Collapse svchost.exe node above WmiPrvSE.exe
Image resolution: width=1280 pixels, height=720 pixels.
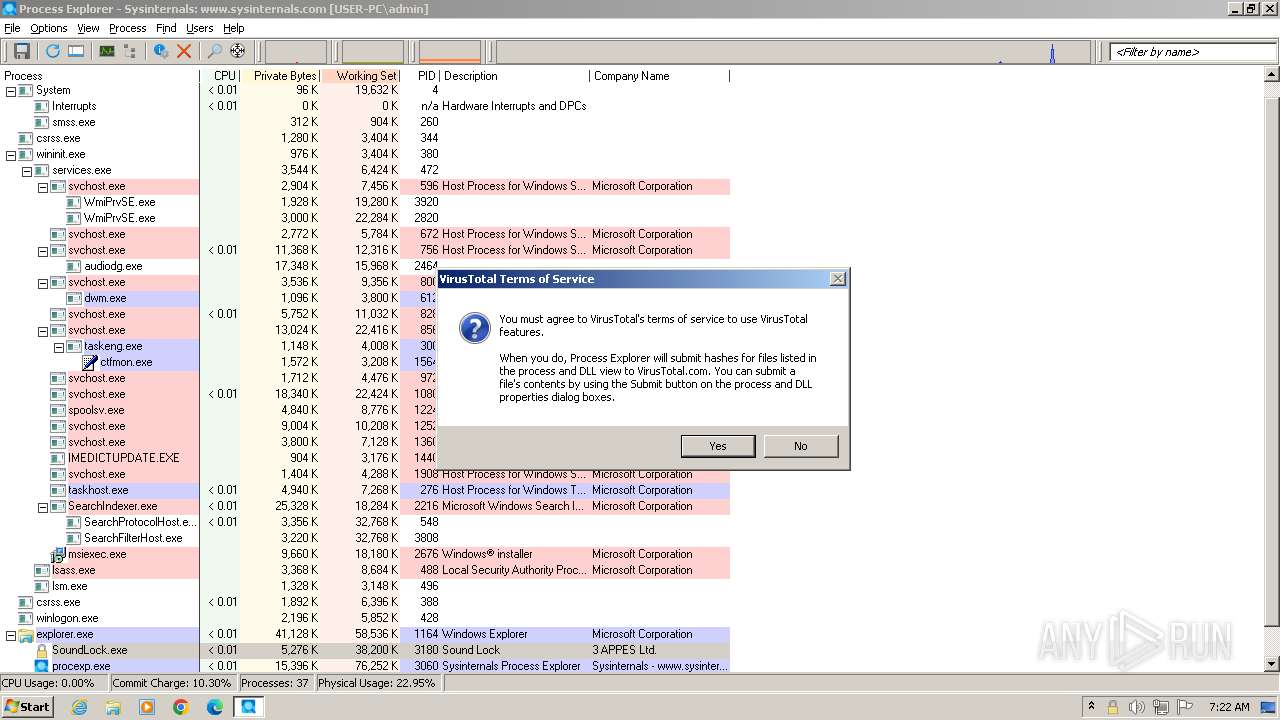tap(43, 186)
